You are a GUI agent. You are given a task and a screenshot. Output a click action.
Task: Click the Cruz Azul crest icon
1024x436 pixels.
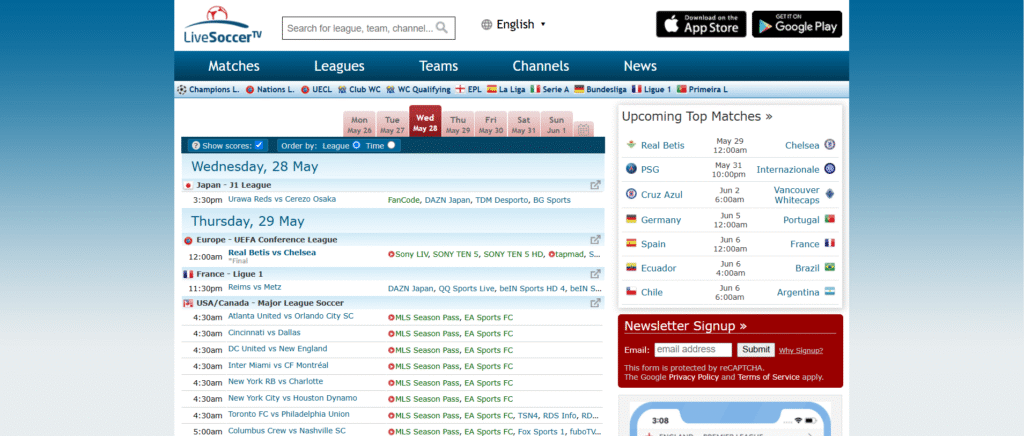631,194
